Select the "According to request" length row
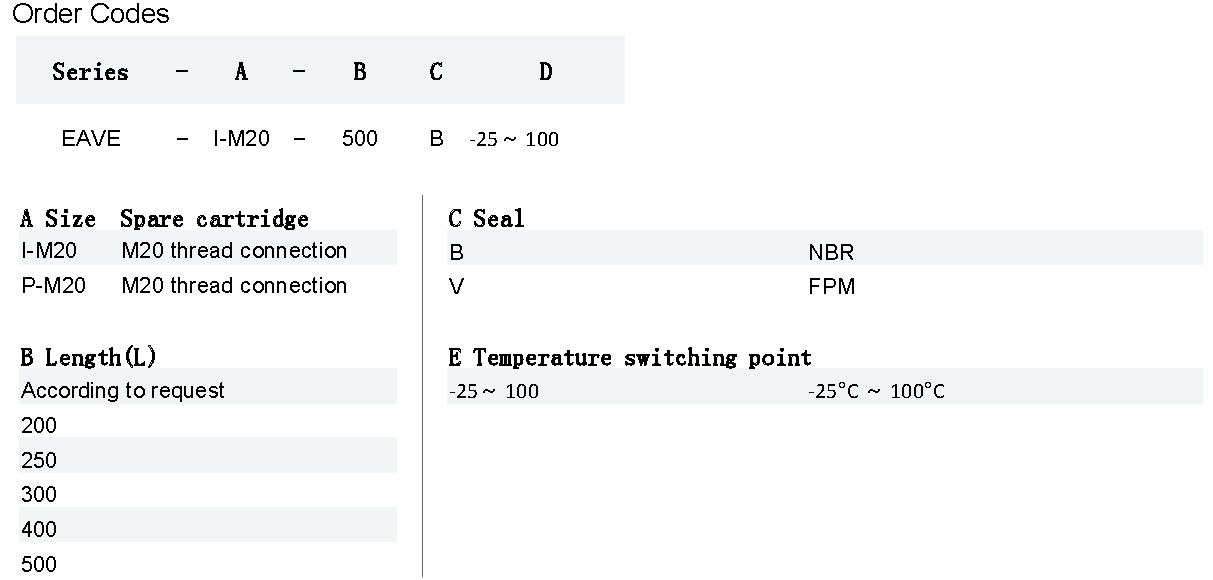 (123, 391)
